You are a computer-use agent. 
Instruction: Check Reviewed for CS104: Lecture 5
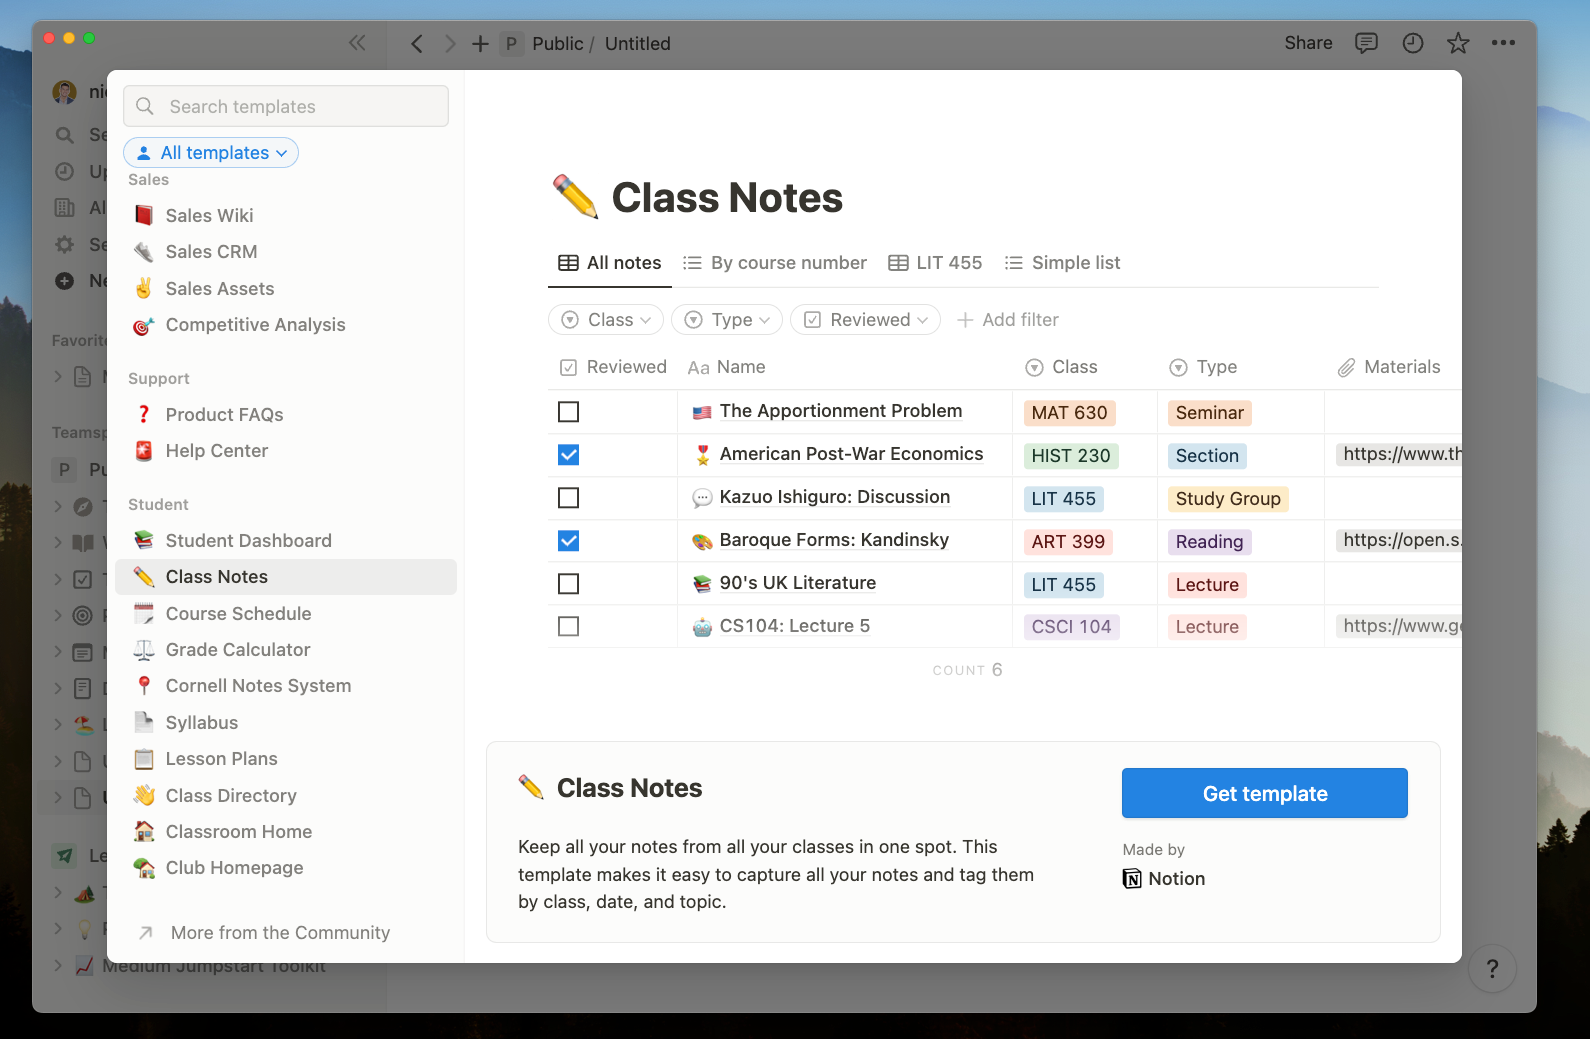click(568, 627)
